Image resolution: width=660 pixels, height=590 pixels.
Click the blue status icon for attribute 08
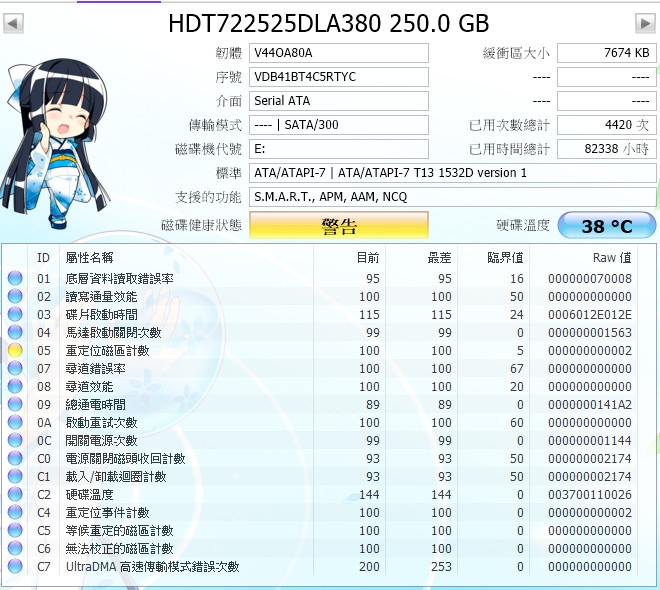pos(15,386)
